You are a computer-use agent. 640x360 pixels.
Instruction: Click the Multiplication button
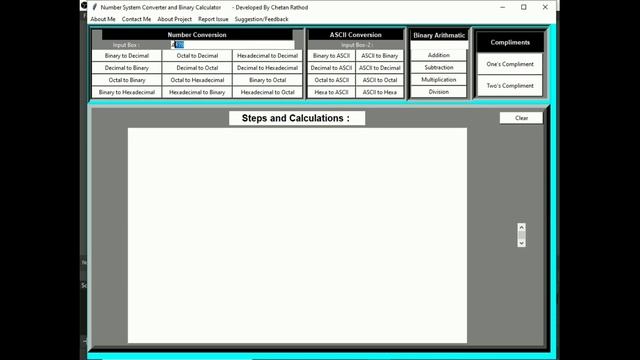pos(439,80)
